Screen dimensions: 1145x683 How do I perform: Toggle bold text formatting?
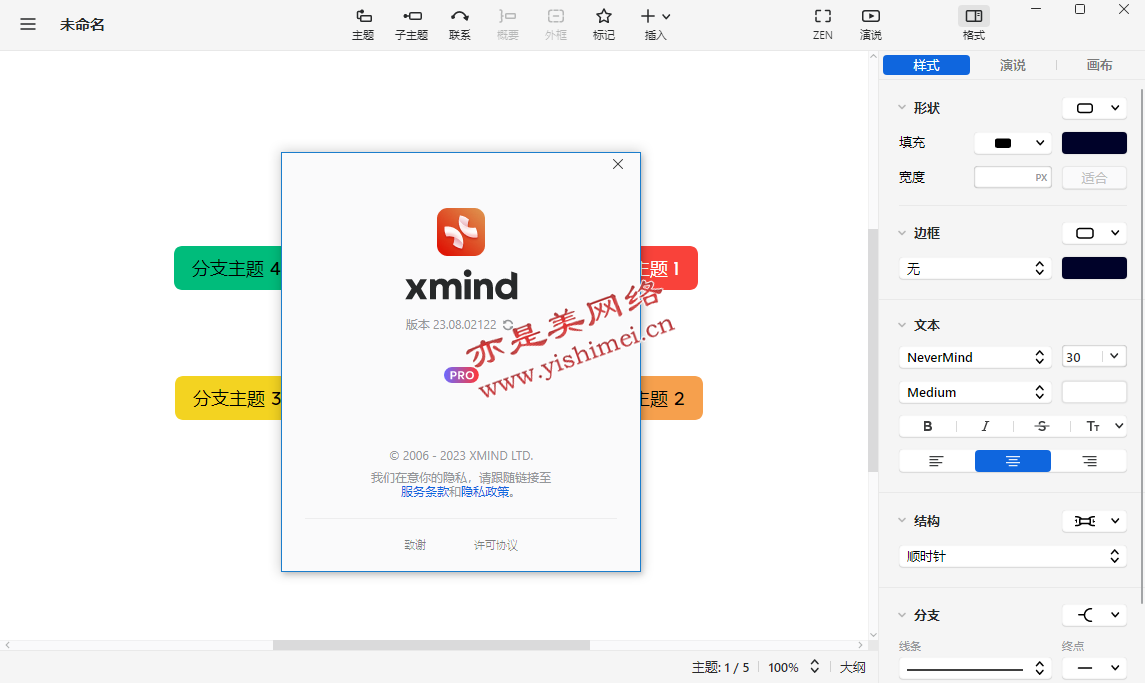(927, 427)
